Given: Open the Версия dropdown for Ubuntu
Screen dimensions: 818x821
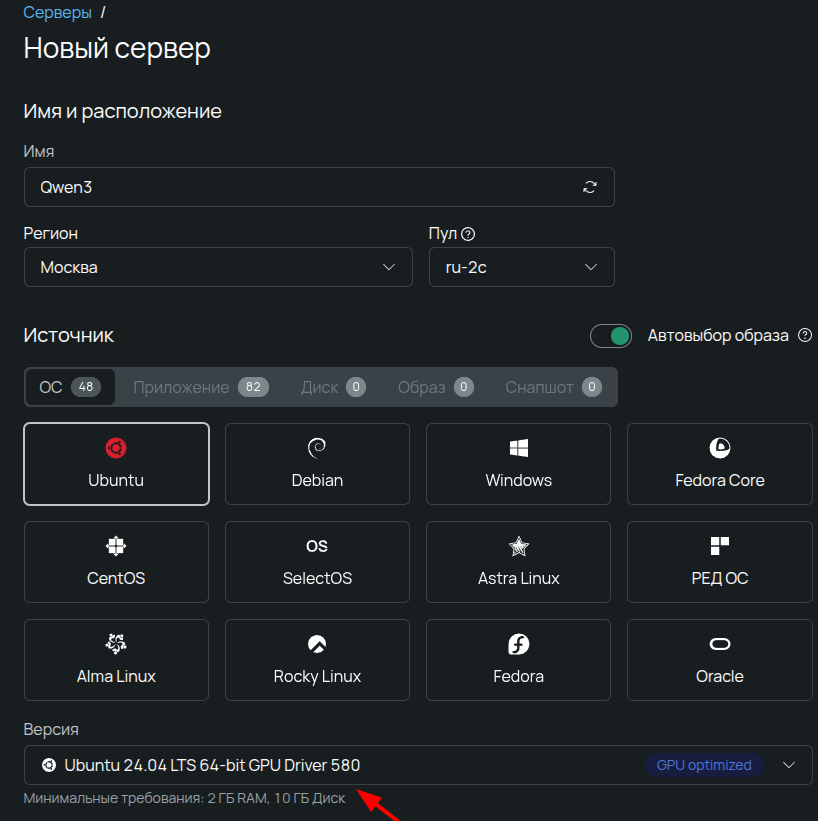Looking at the screenshot, I should (791, 765).
